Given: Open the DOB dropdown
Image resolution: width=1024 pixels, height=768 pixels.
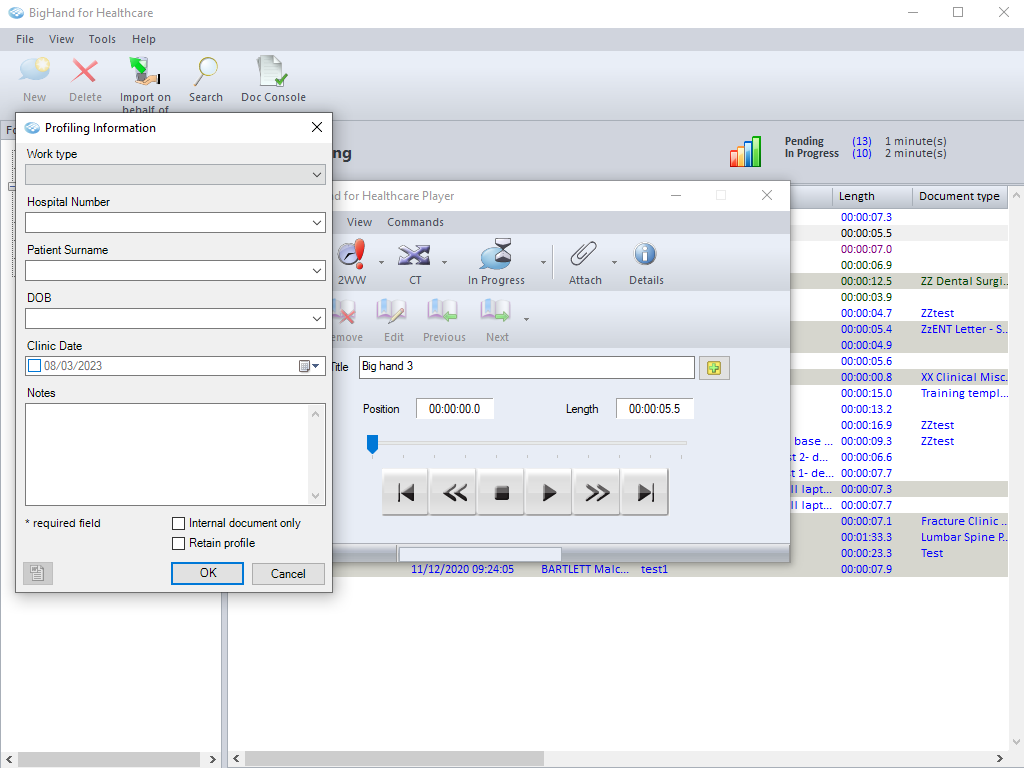Looking at the screenshot, I should tap(317, 319).
